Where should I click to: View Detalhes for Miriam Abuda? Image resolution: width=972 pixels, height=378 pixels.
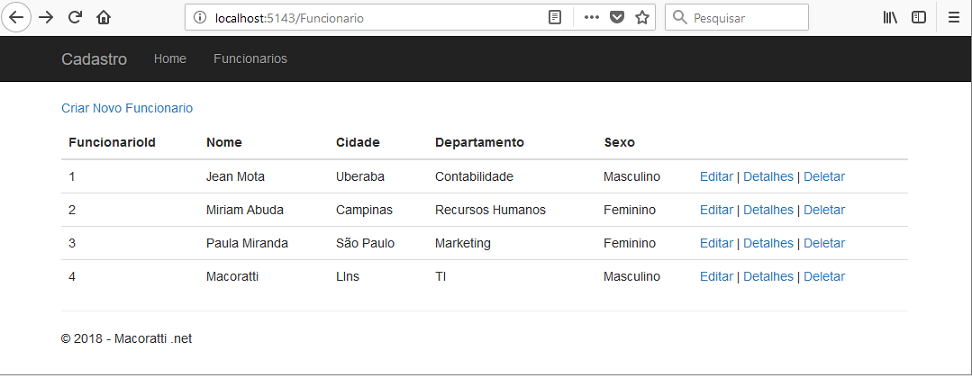768,210
